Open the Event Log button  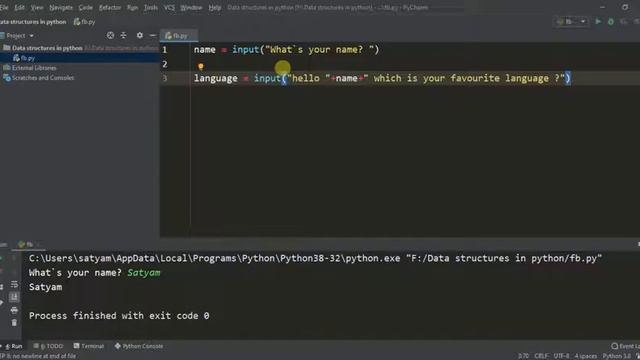(625, 346)
